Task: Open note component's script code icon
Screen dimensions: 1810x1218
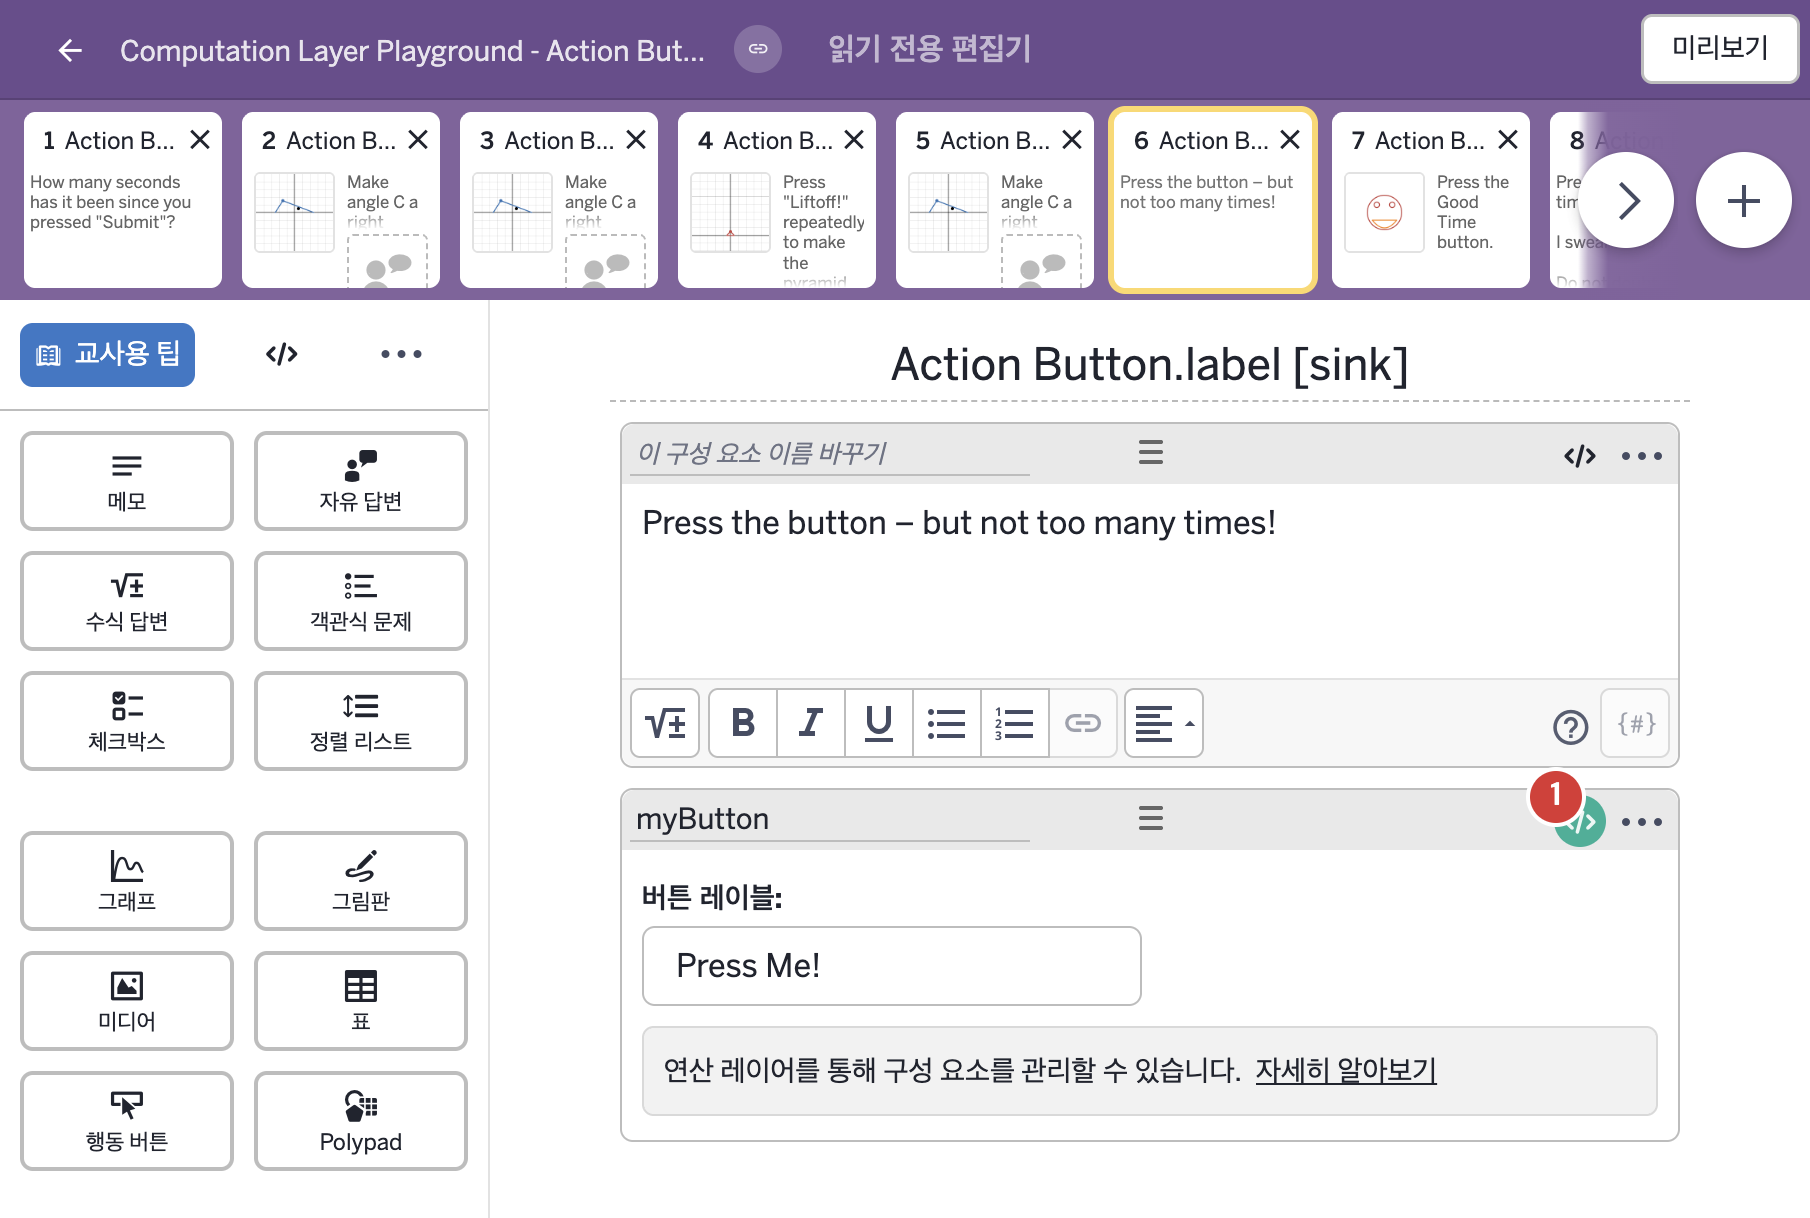Action: (1580, 456)
